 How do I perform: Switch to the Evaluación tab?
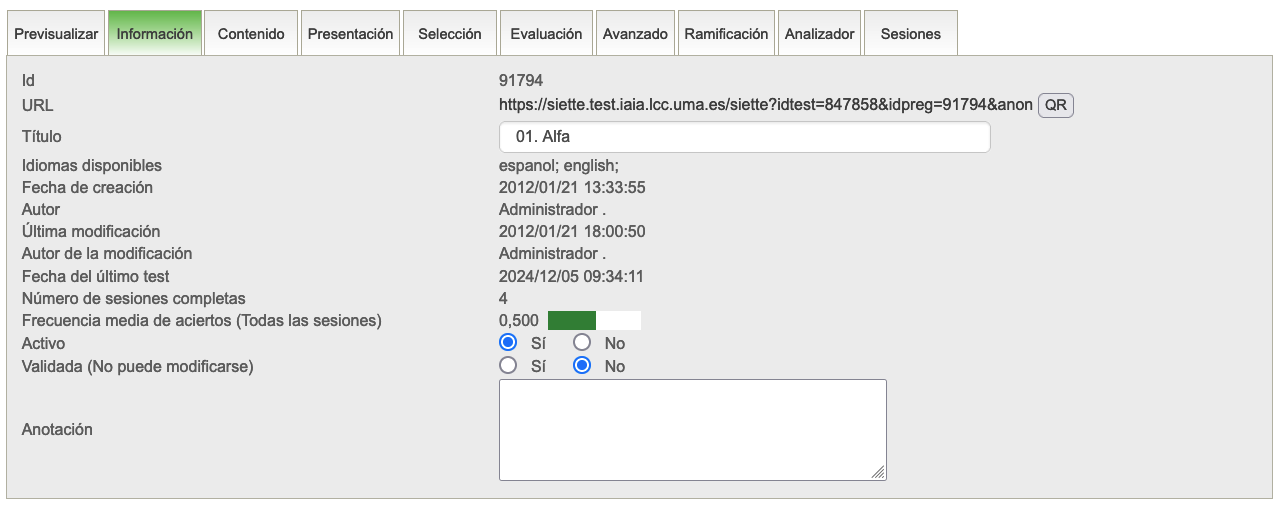545,34
